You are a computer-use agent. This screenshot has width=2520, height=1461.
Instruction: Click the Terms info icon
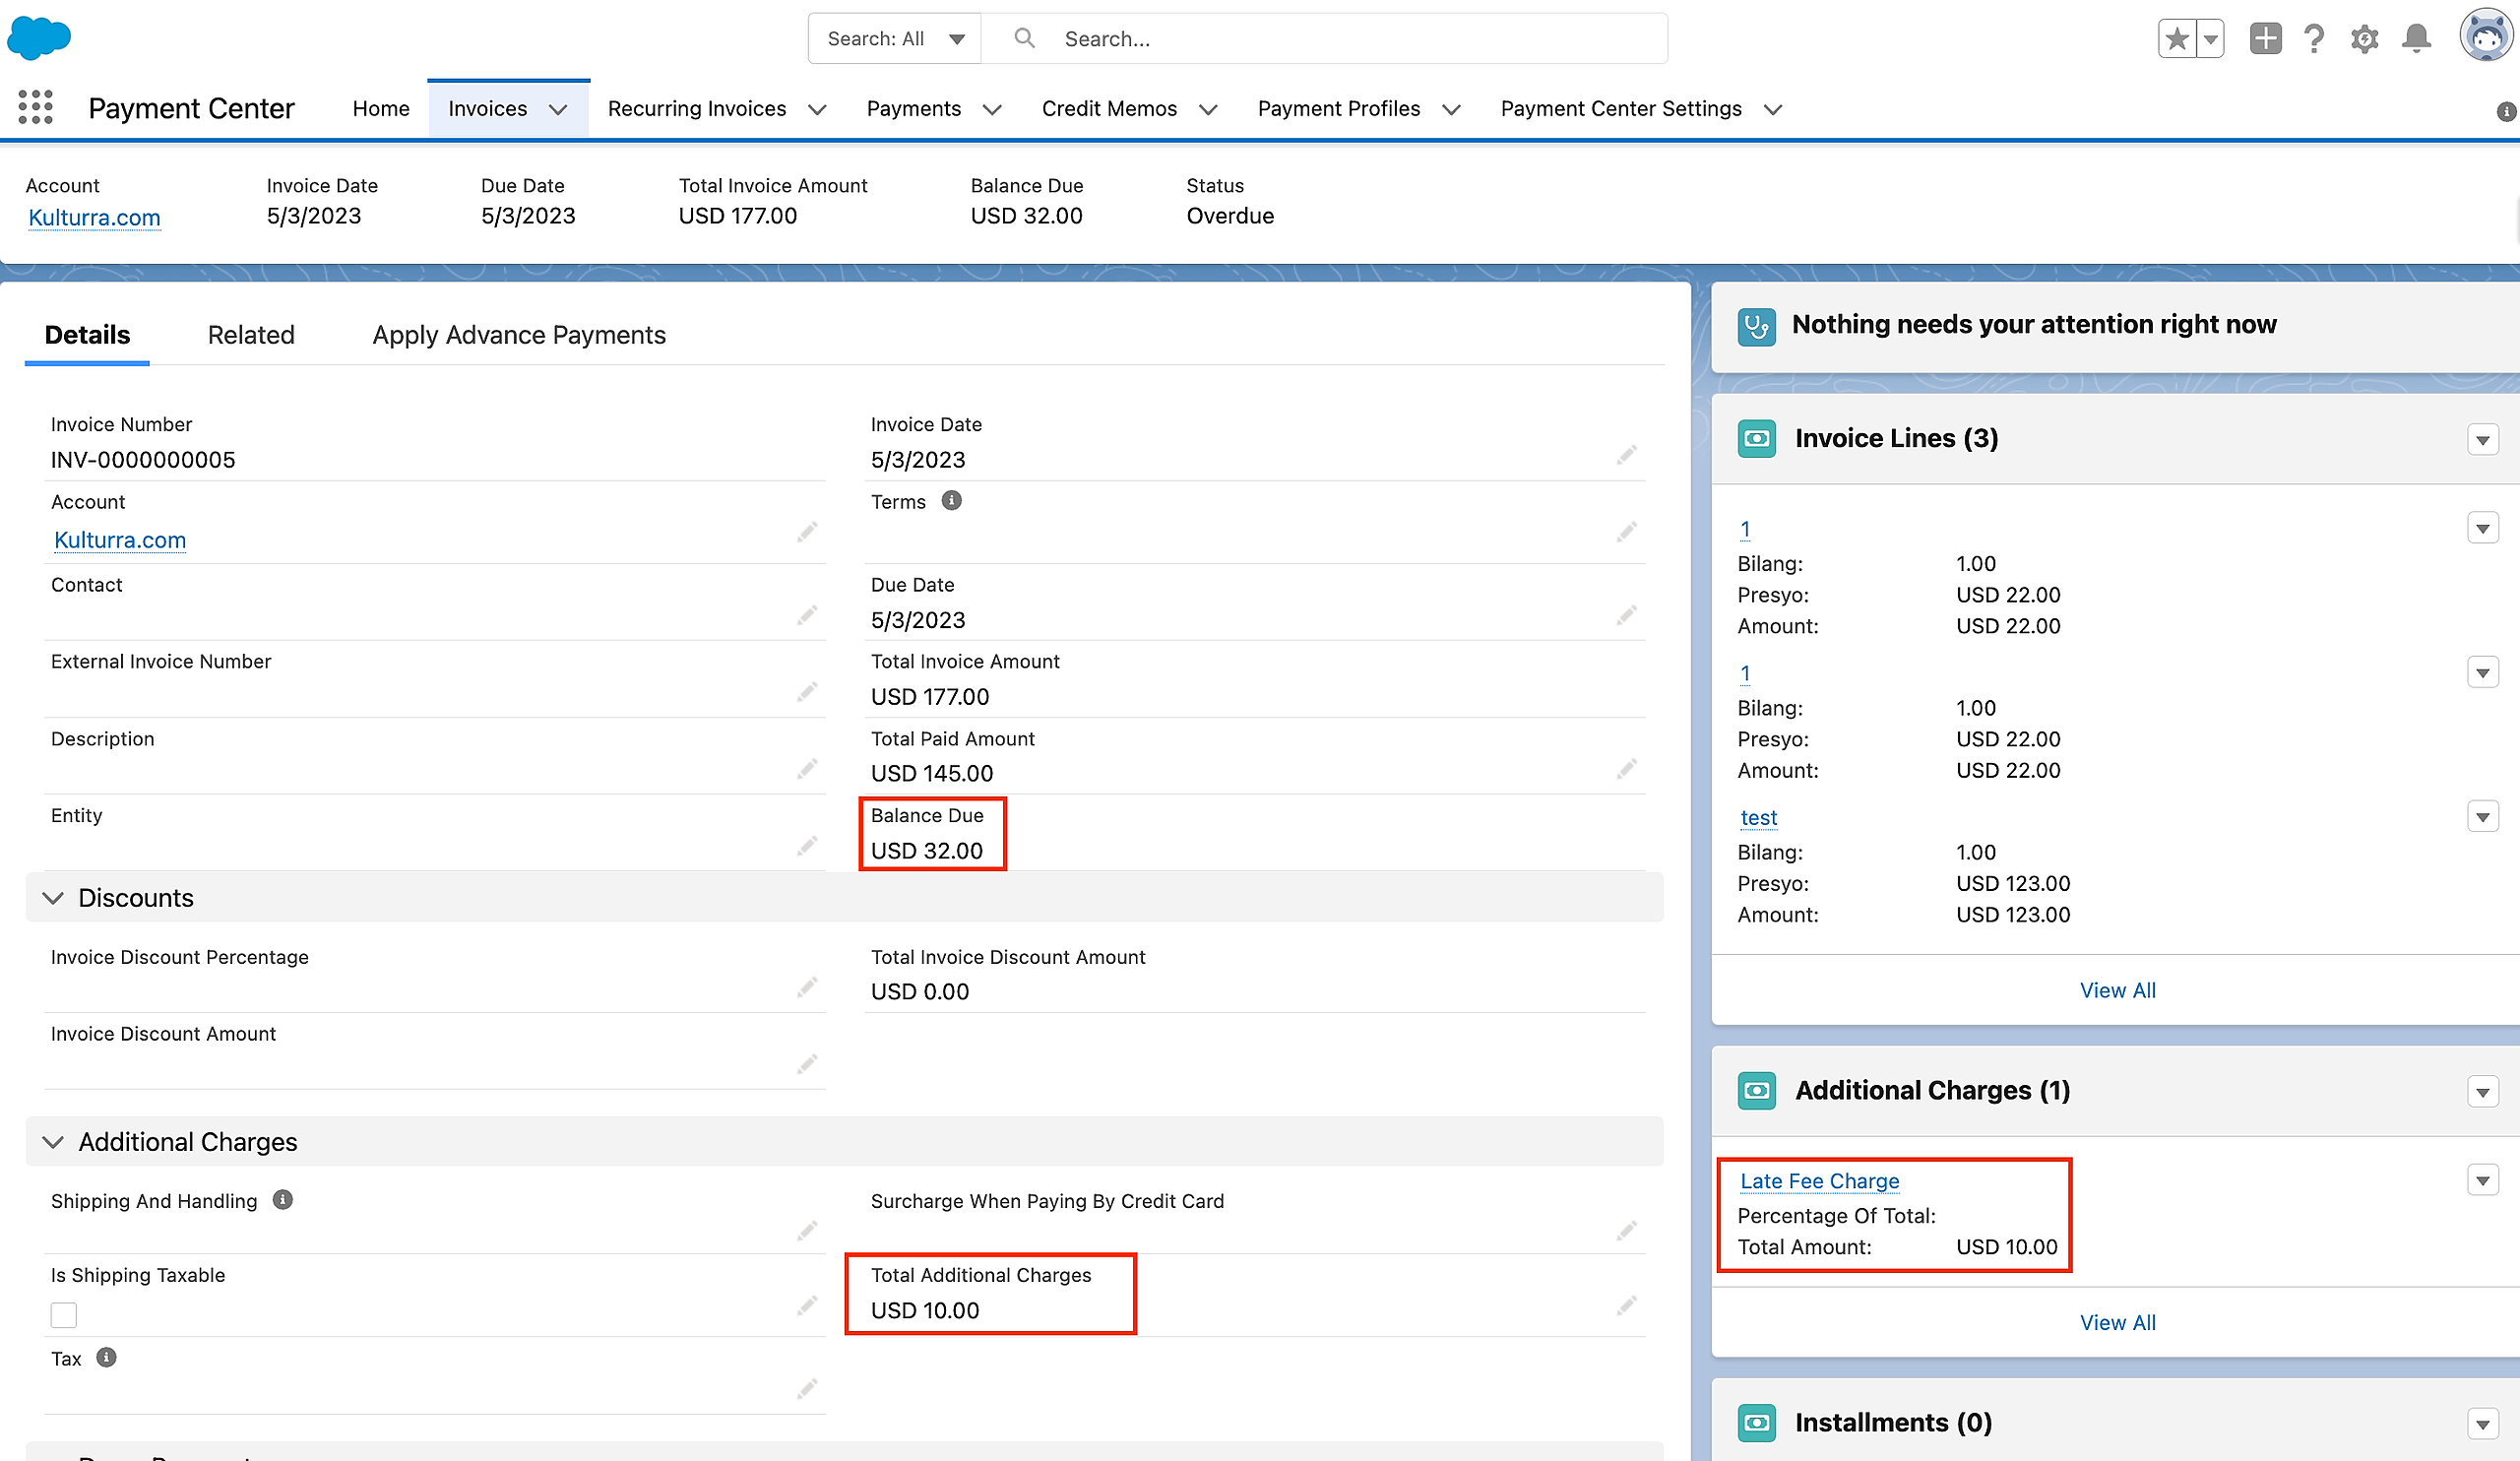(x=951, y=501)
